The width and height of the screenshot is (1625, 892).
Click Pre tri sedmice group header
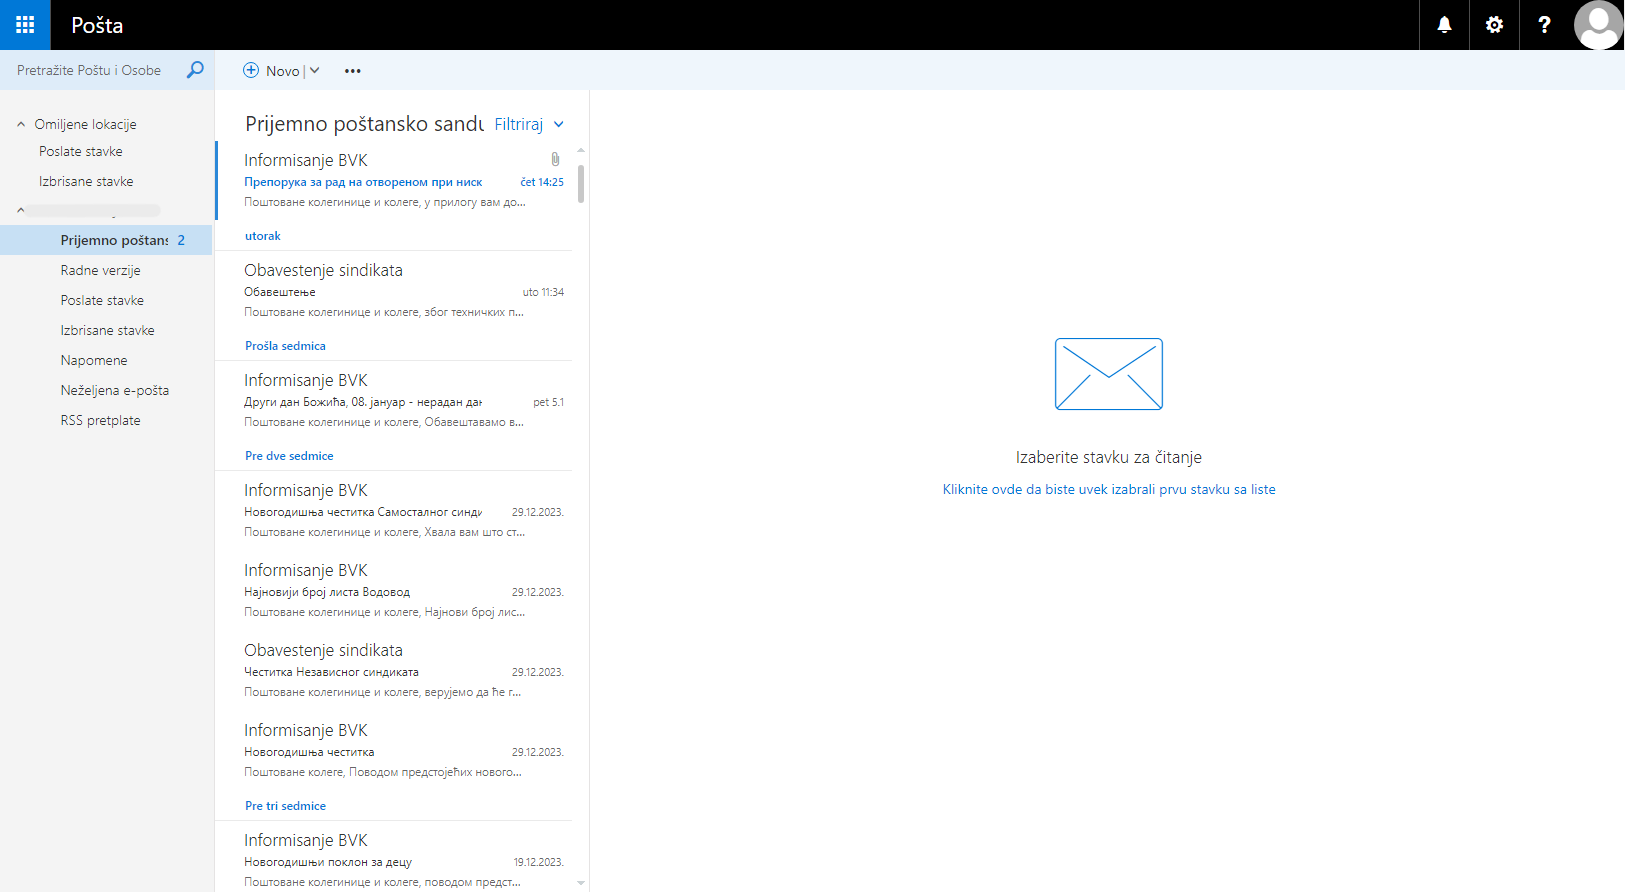(x=285, y=806)
